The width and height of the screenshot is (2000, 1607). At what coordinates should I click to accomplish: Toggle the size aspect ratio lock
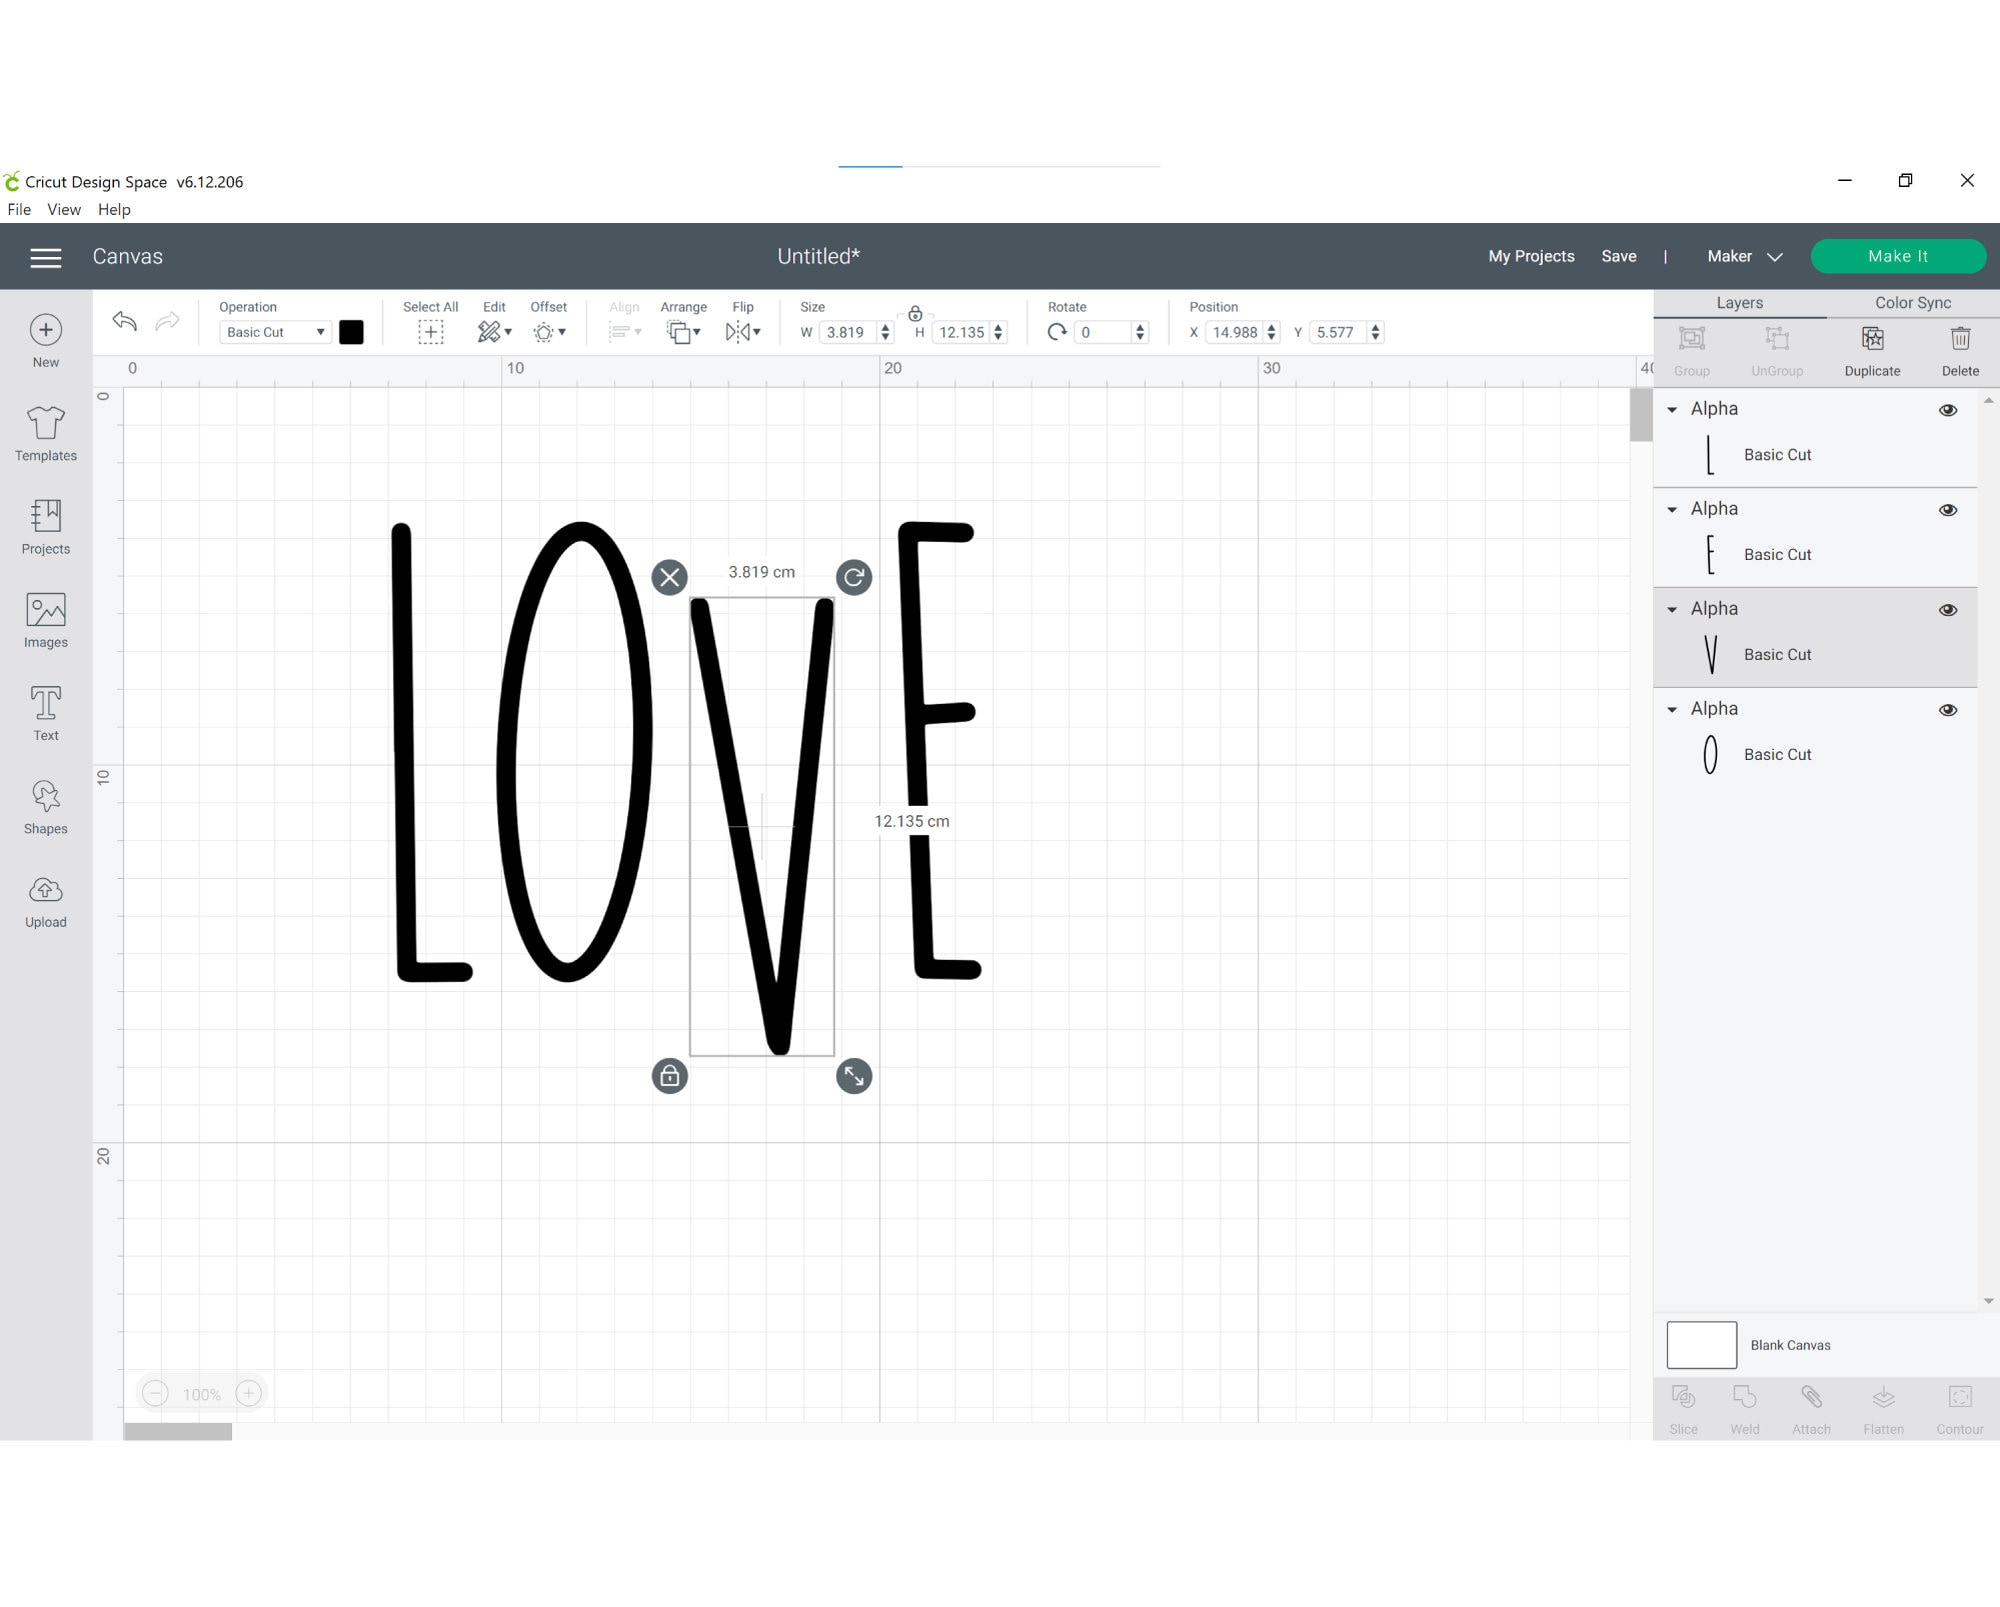point(915,314)
